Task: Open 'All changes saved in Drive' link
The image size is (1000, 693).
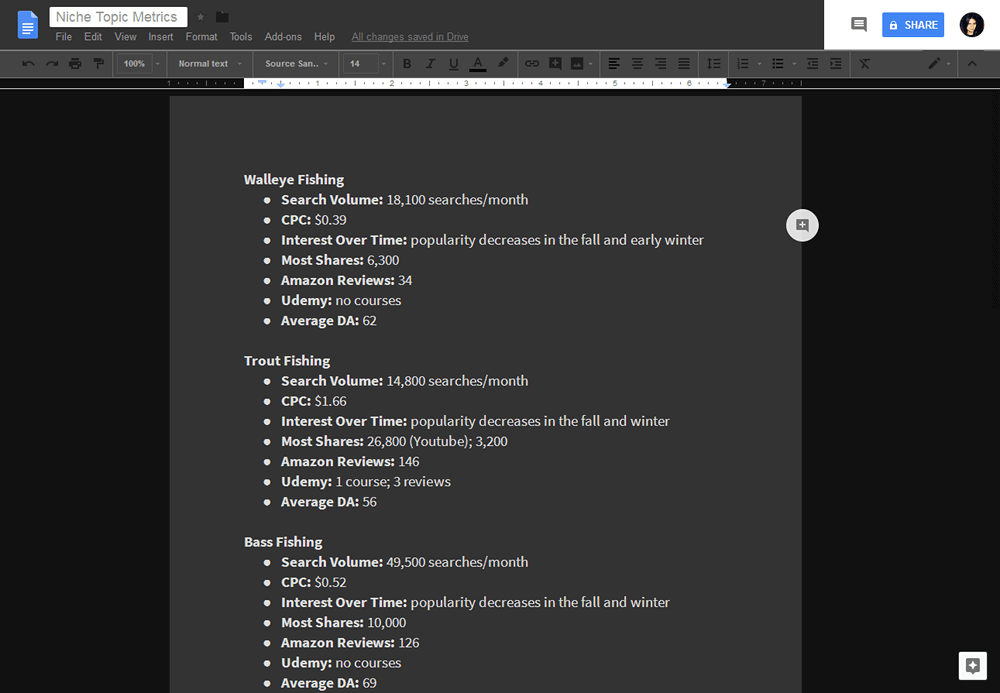Action: [x=410, y=37]
